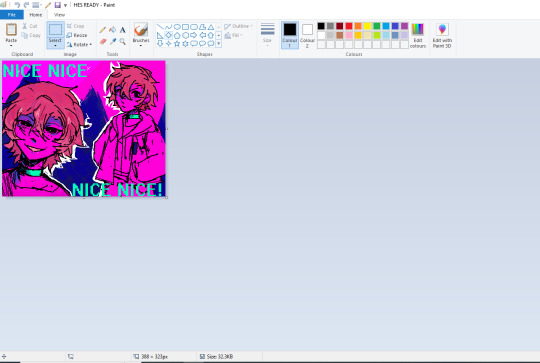Pick the purple palette colour
Screen dimensions: 540x363
click(404, 26)
